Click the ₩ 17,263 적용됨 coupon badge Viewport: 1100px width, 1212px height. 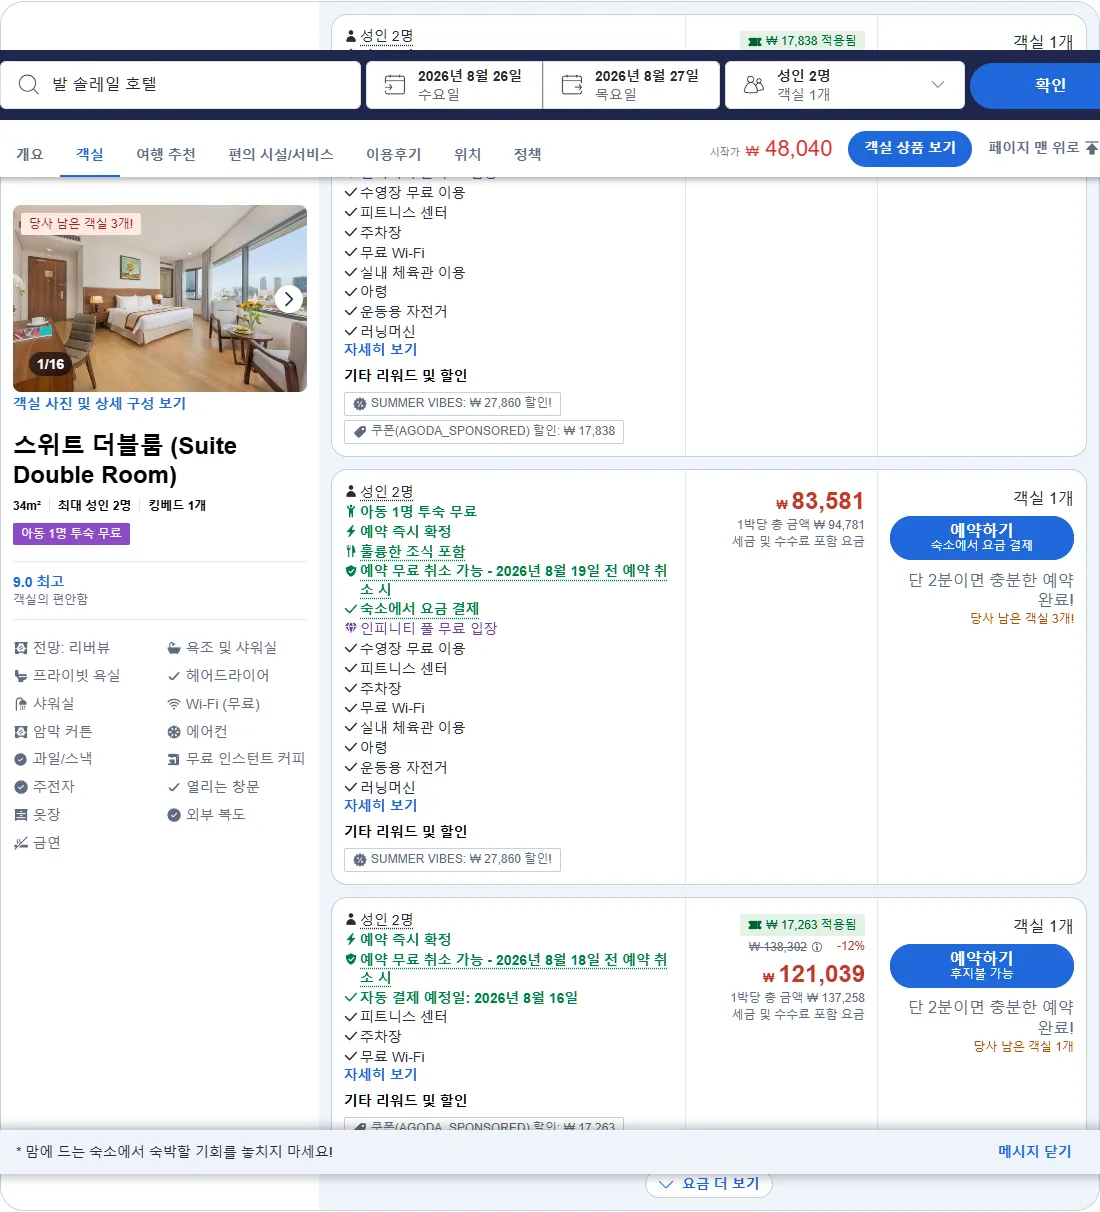[x=803, y=925]
